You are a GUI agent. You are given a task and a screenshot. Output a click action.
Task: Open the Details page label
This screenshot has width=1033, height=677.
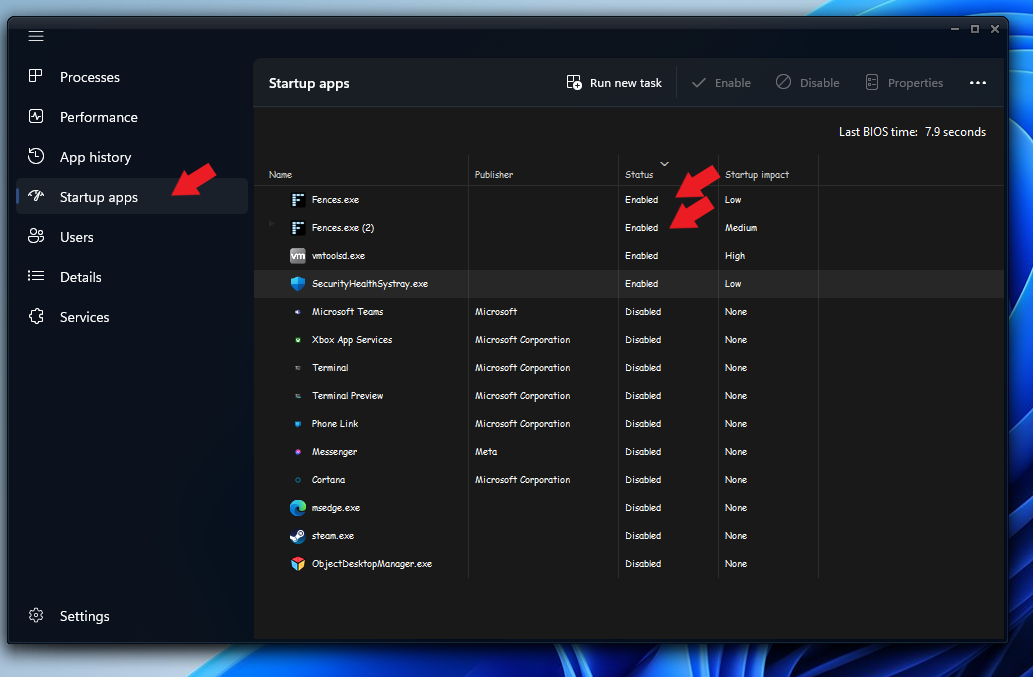tap(80, 277)
